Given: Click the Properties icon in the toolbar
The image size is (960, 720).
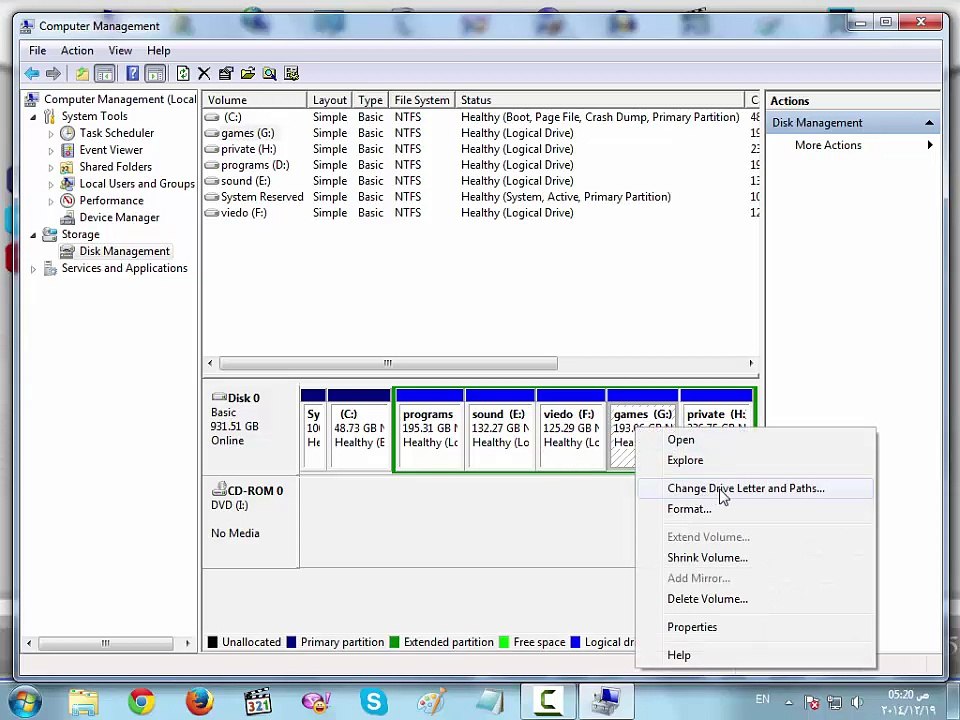Looking at the screenshot, I should pos(226,74).
